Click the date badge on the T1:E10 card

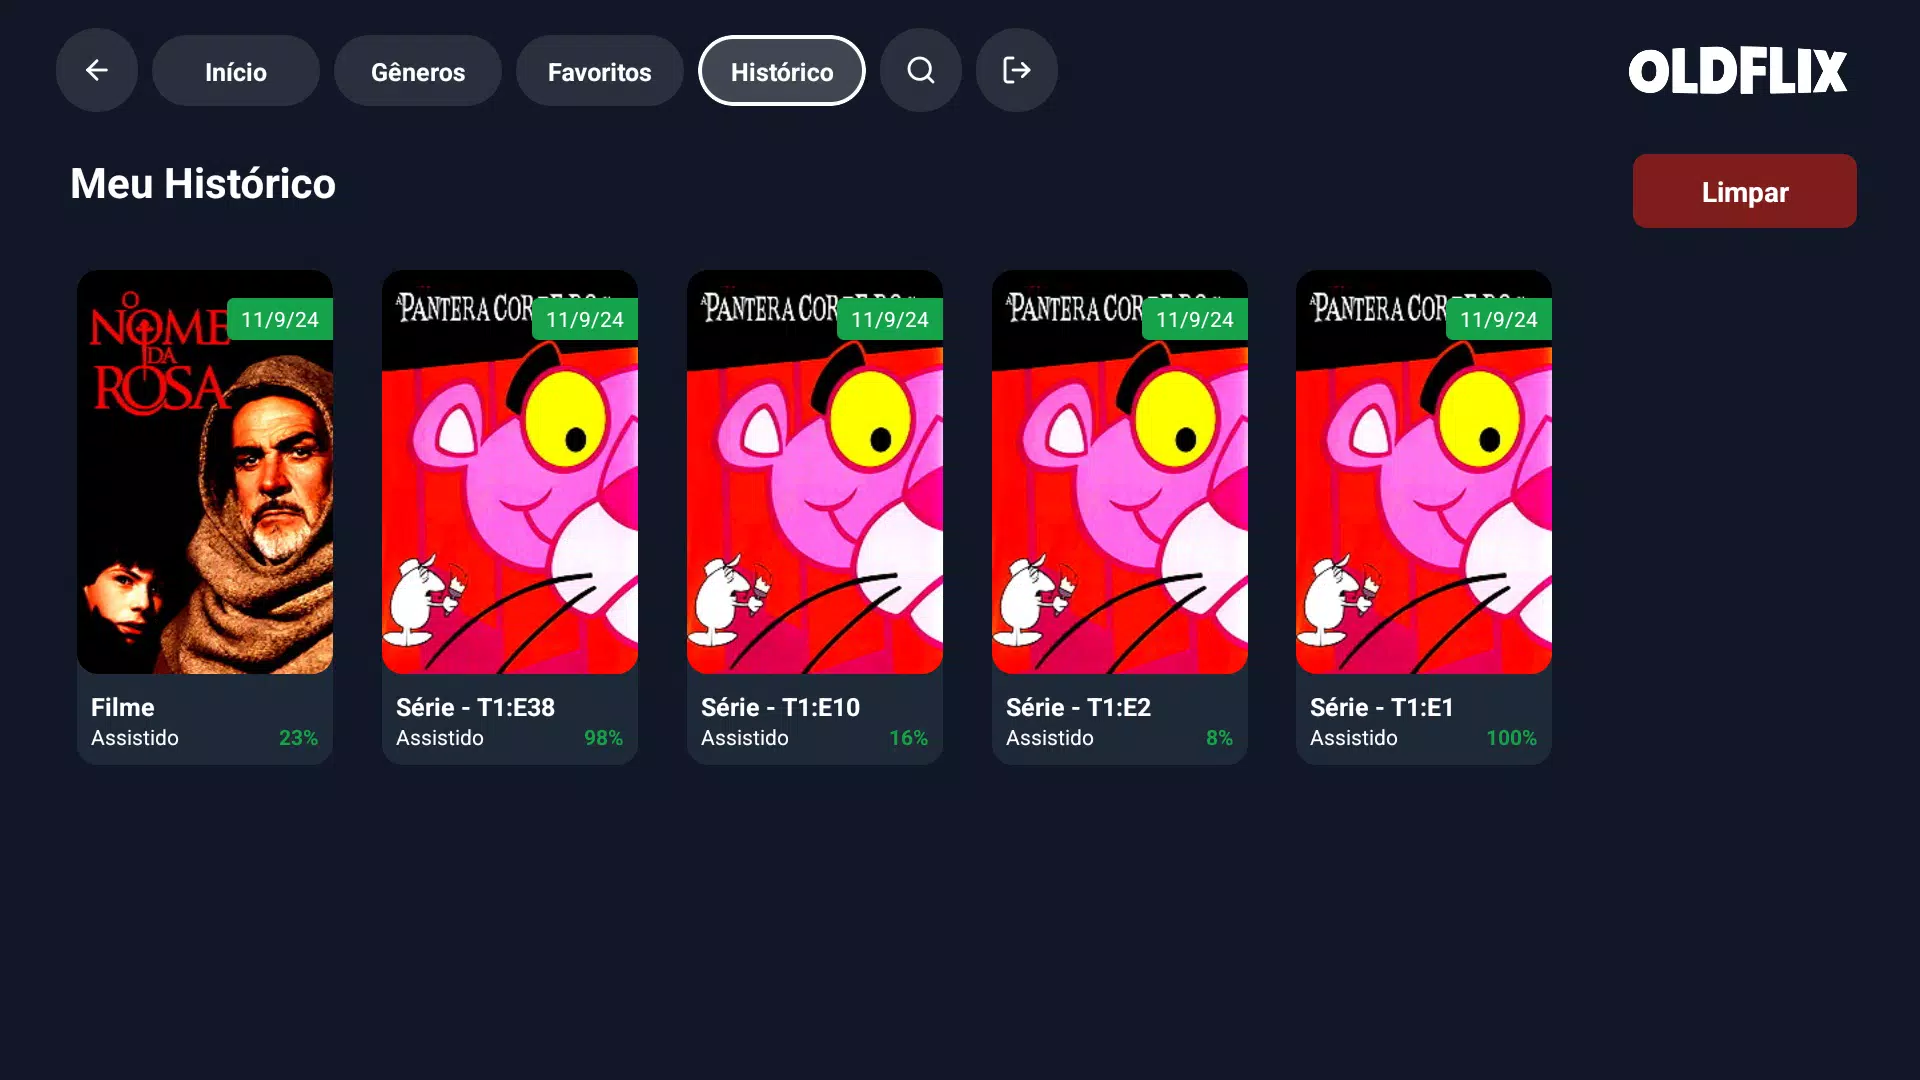pyautogui.click(x=890, y=320)
